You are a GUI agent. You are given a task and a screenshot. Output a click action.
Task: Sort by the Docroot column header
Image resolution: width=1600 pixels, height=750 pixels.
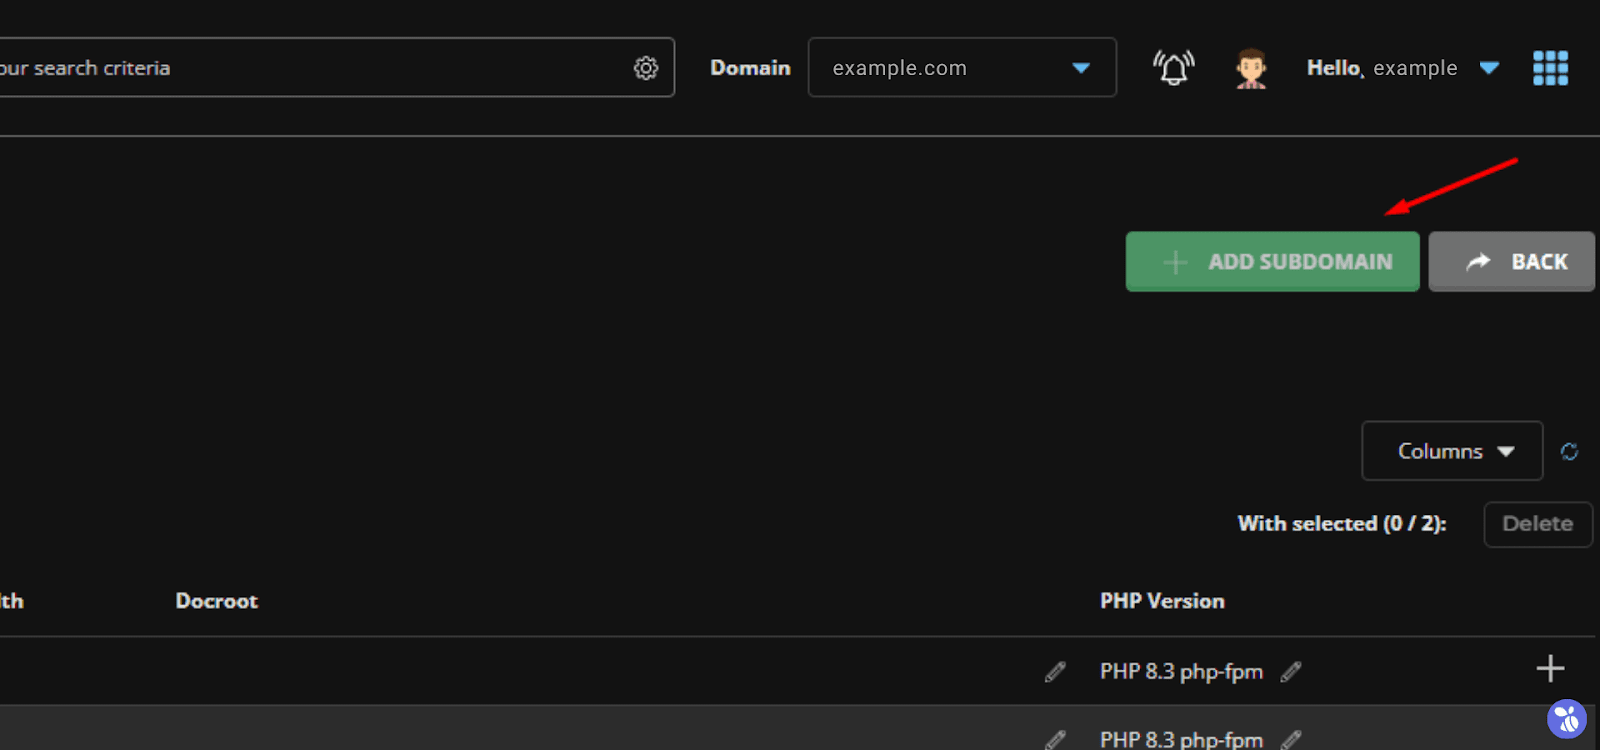[x=217, y=601]
